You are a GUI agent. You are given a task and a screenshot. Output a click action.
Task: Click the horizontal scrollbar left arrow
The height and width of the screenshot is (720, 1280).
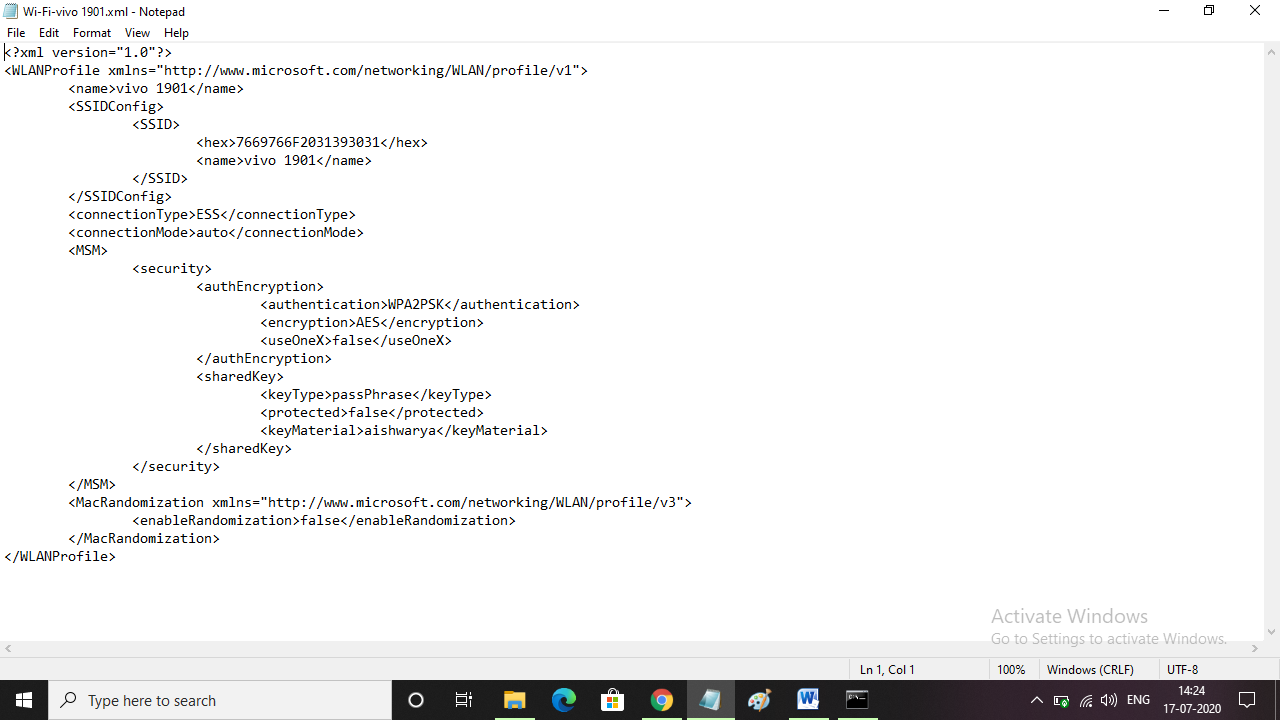[x=8, y=649]
